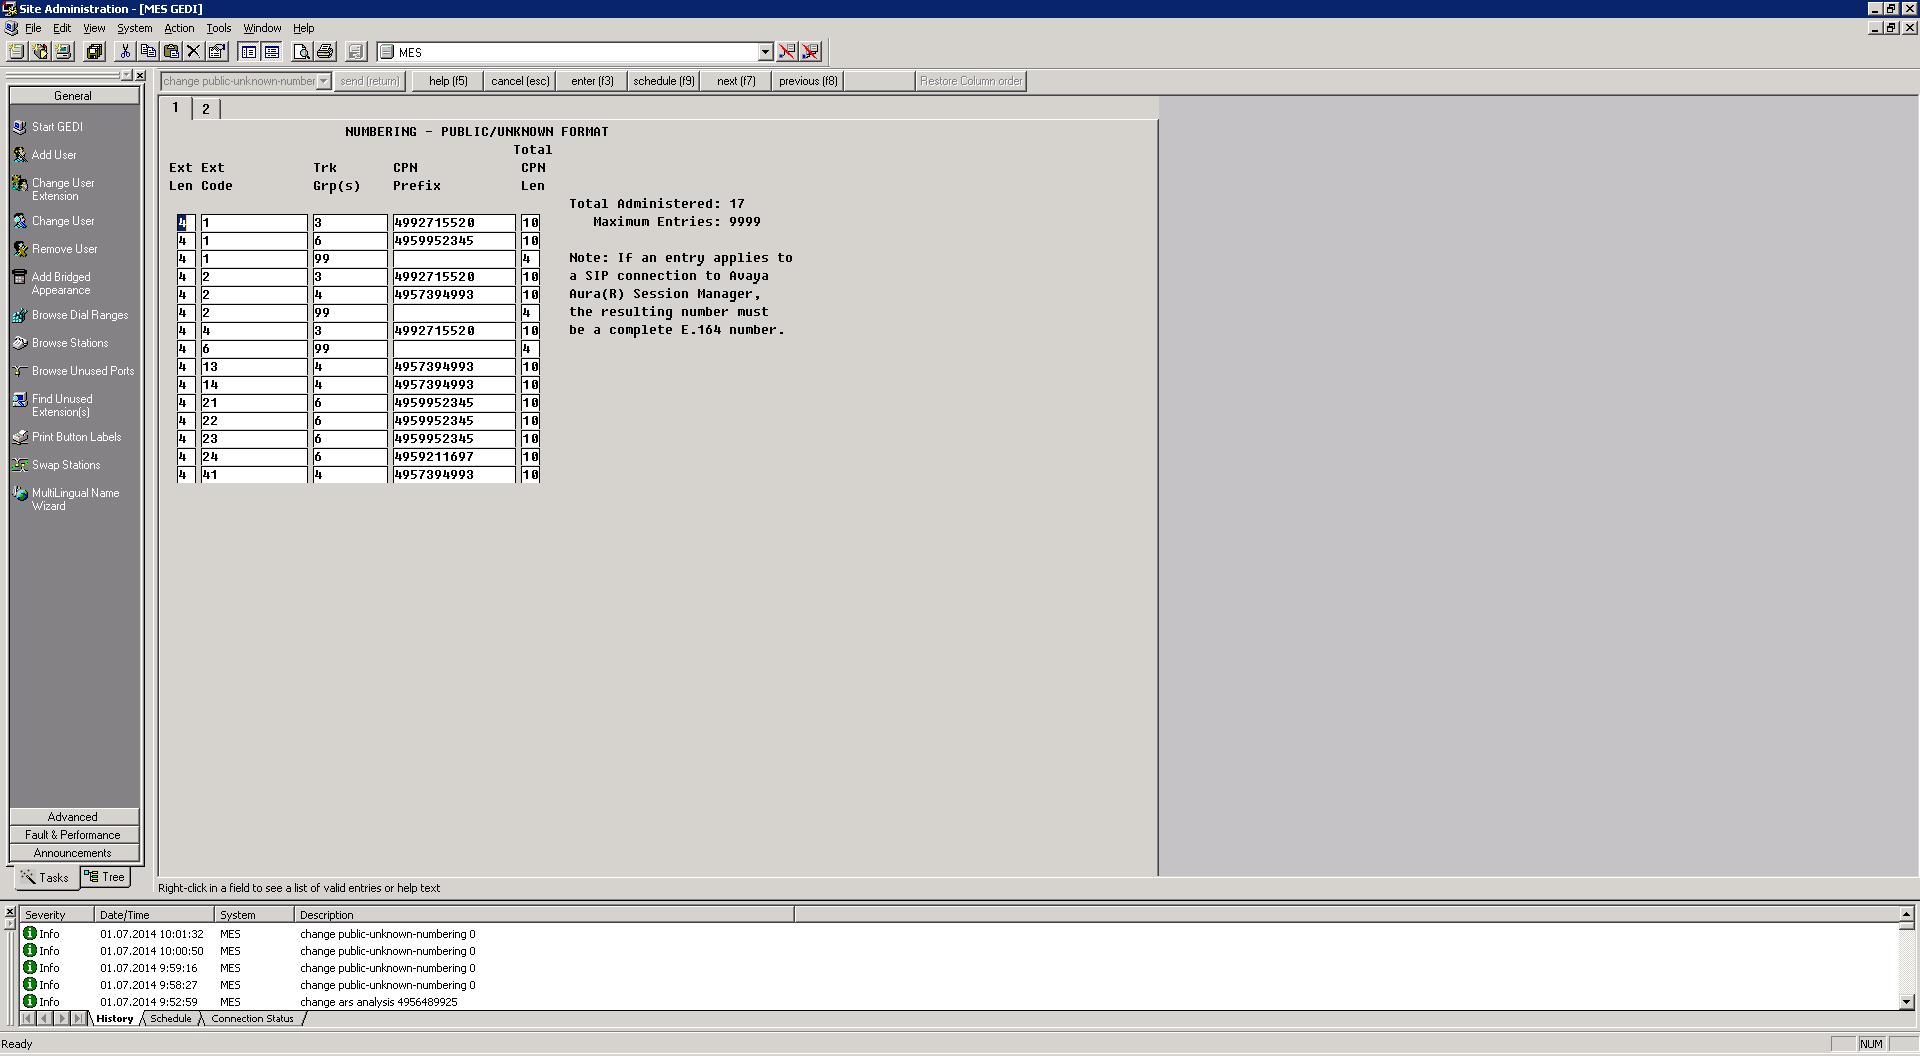Expand the Fault & Performance group
The image size is (1920, 1056).
(x=73, y=835)
